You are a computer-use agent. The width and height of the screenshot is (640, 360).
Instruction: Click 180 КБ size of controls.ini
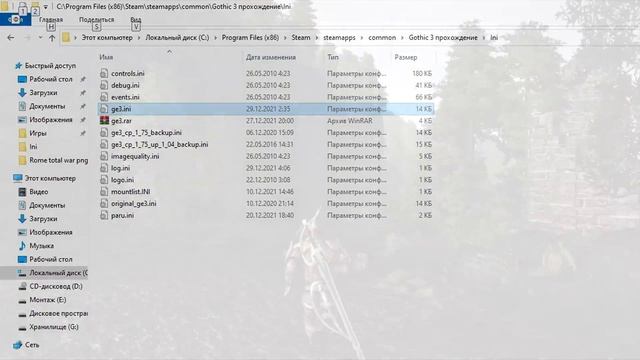(x=422, y=73)
